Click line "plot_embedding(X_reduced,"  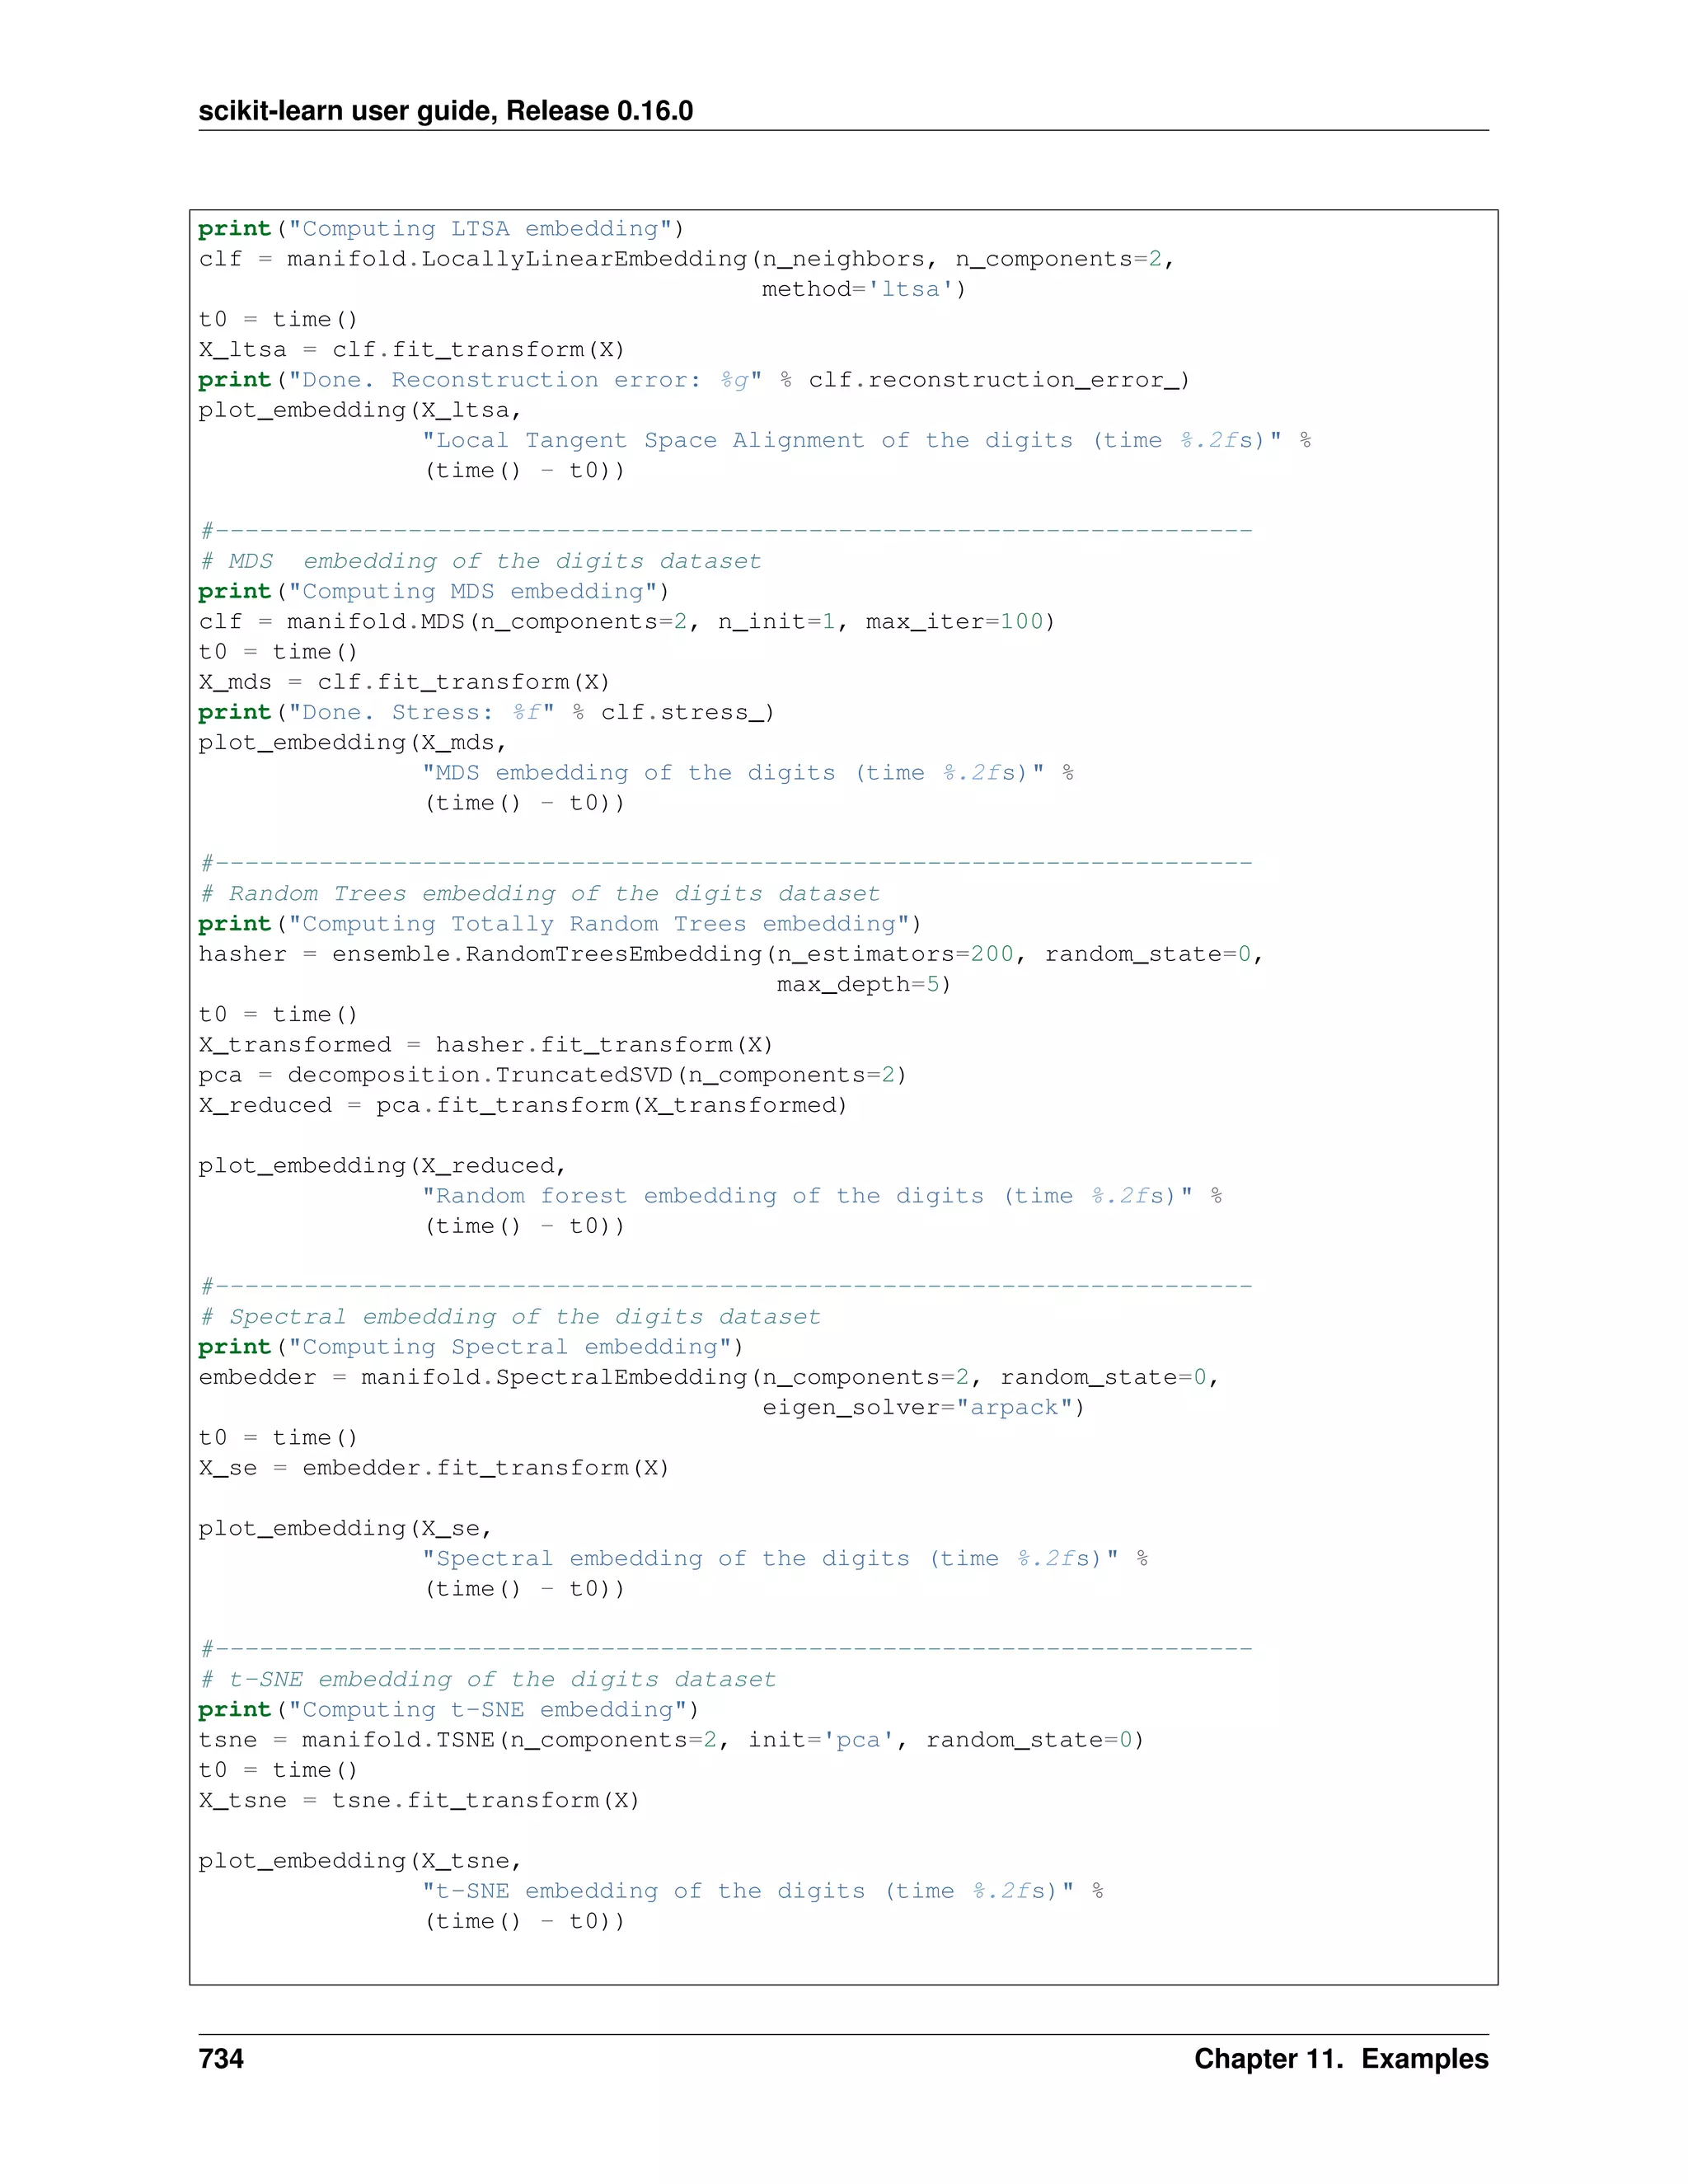(x=382, y=1166)
